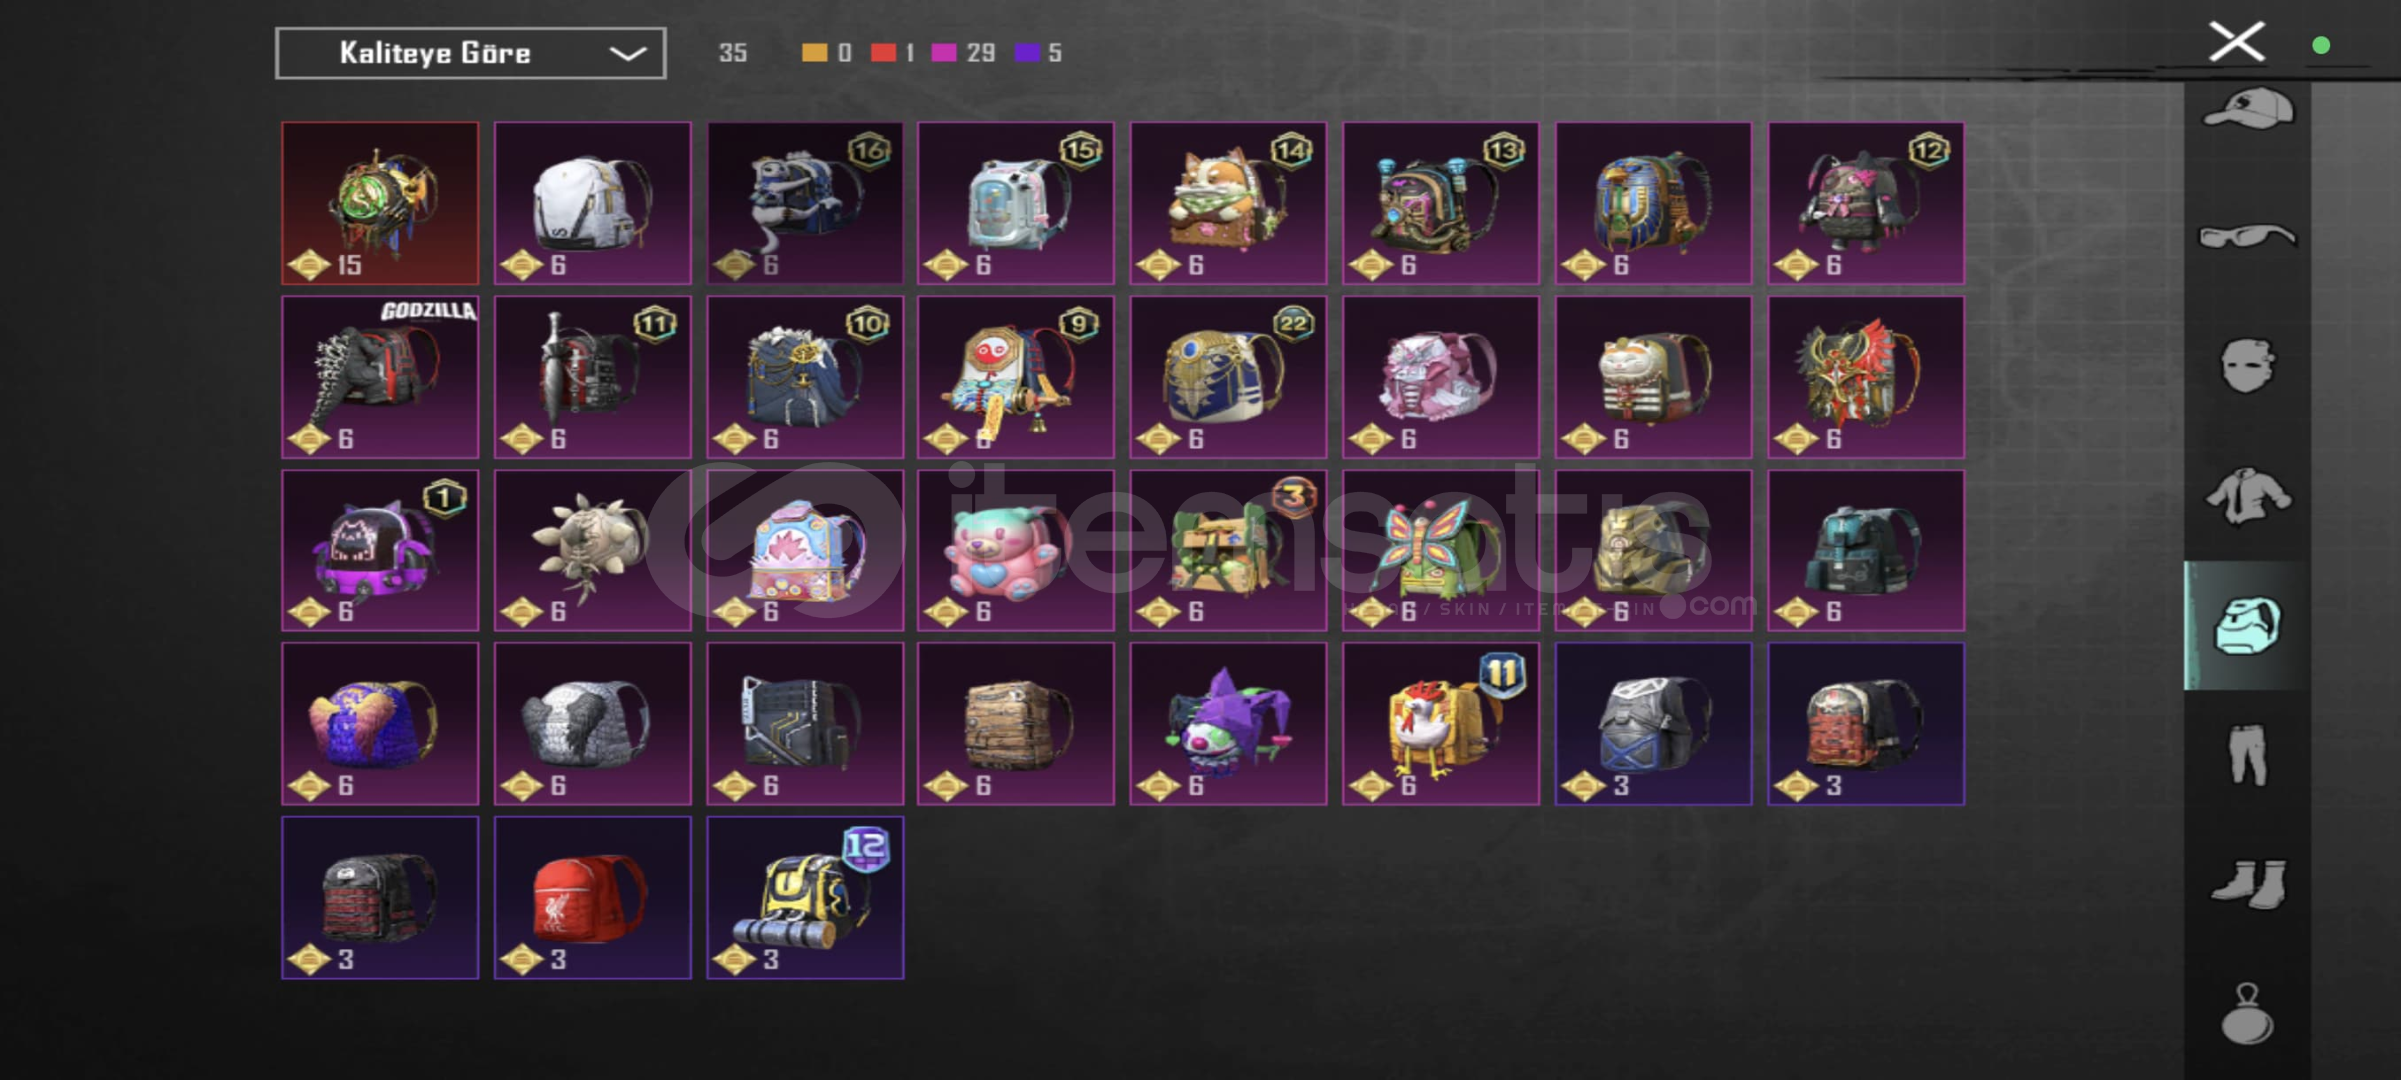
Task: Pick the yellow backpack with badge 12
Action: [x=805, y=898]
